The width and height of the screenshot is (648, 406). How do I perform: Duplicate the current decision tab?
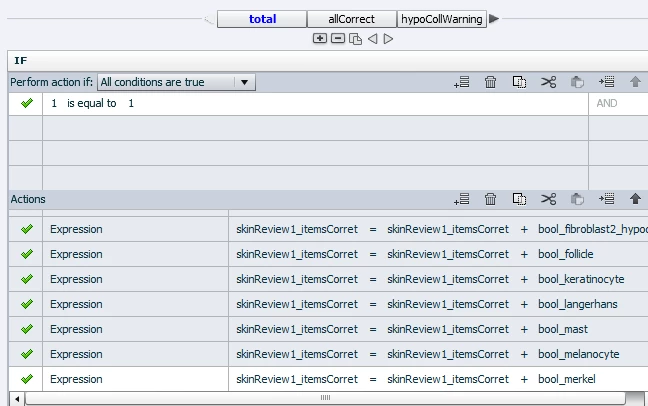355,39
